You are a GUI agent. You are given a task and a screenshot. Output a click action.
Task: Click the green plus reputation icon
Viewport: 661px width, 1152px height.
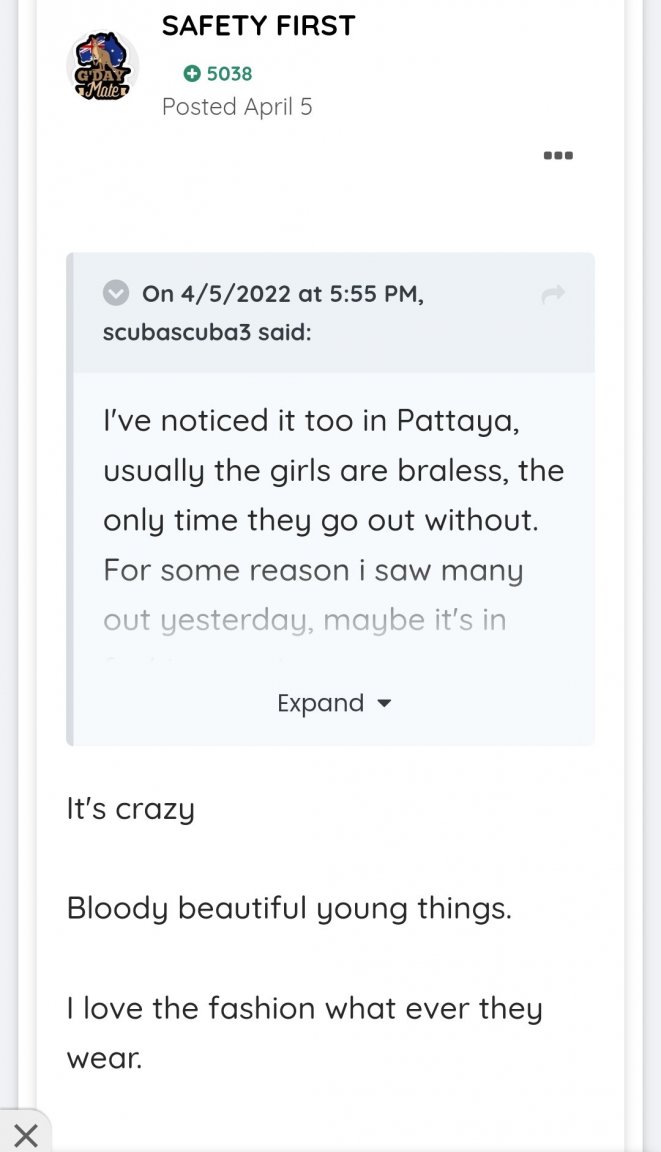click(192, 73)
